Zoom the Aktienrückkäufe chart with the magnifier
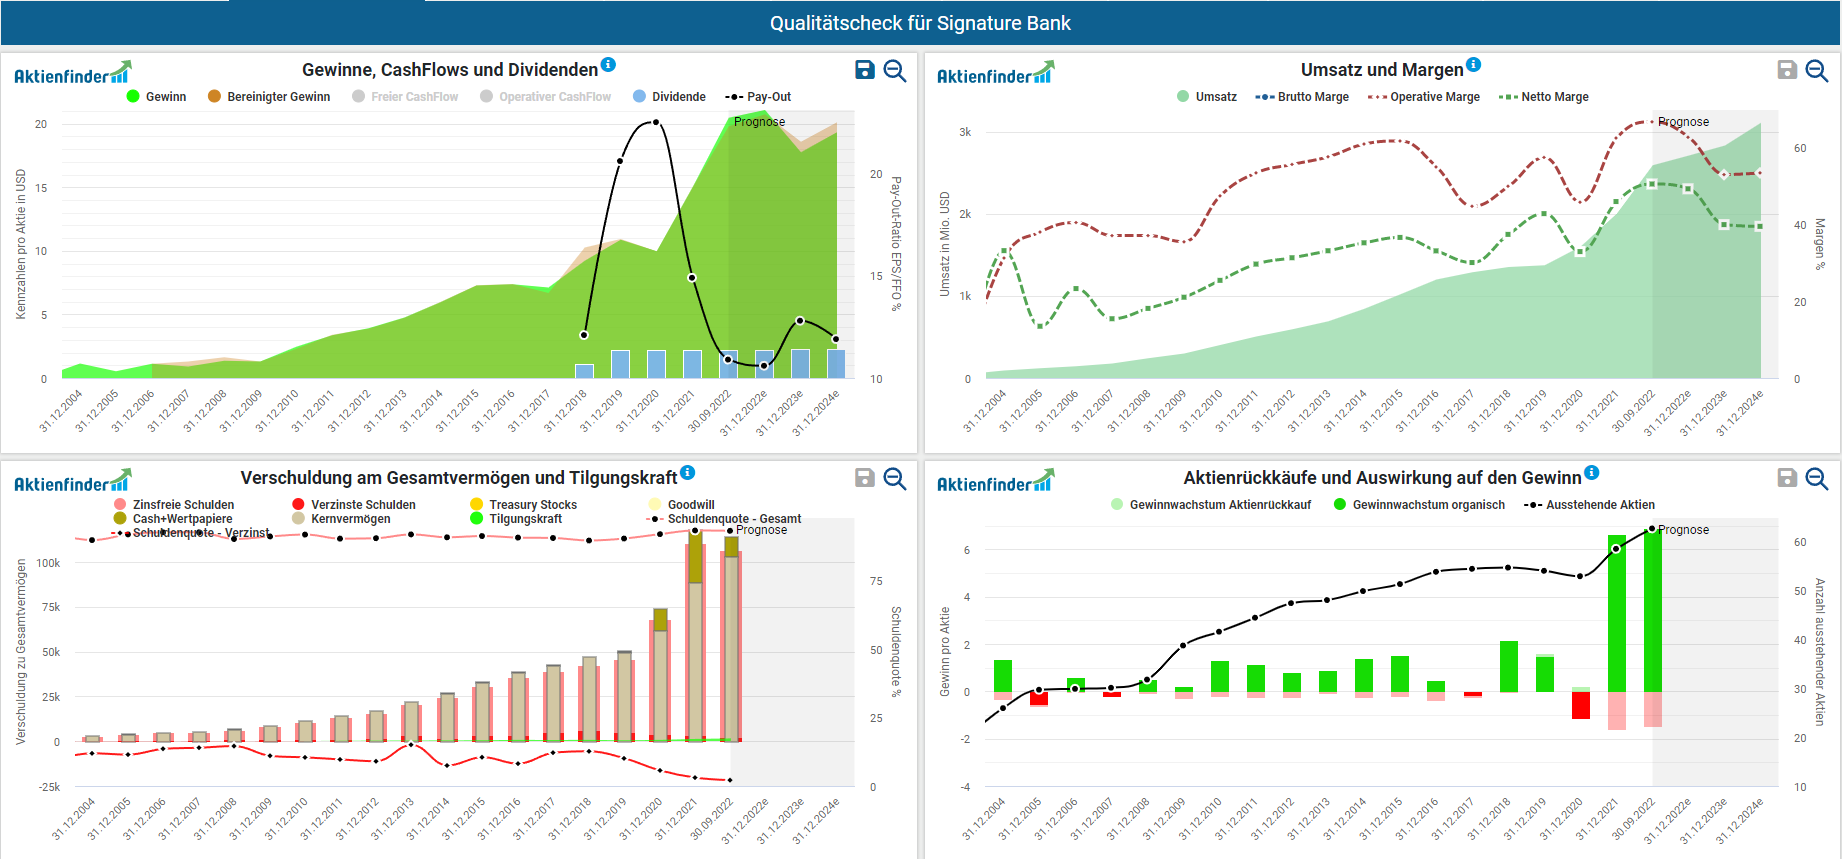1842x859 pixels. pyautogui.click(x=1817, y=478)
